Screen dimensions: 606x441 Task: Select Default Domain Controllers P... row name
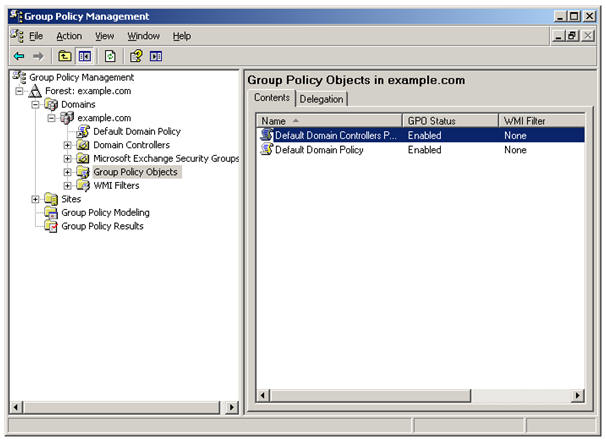coord(335,135)
